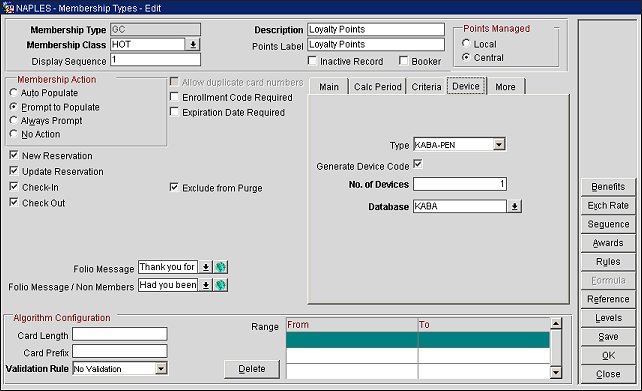Switch to the Calc Period tab
Screen dimensions: 642x391
tap(378, 87)
